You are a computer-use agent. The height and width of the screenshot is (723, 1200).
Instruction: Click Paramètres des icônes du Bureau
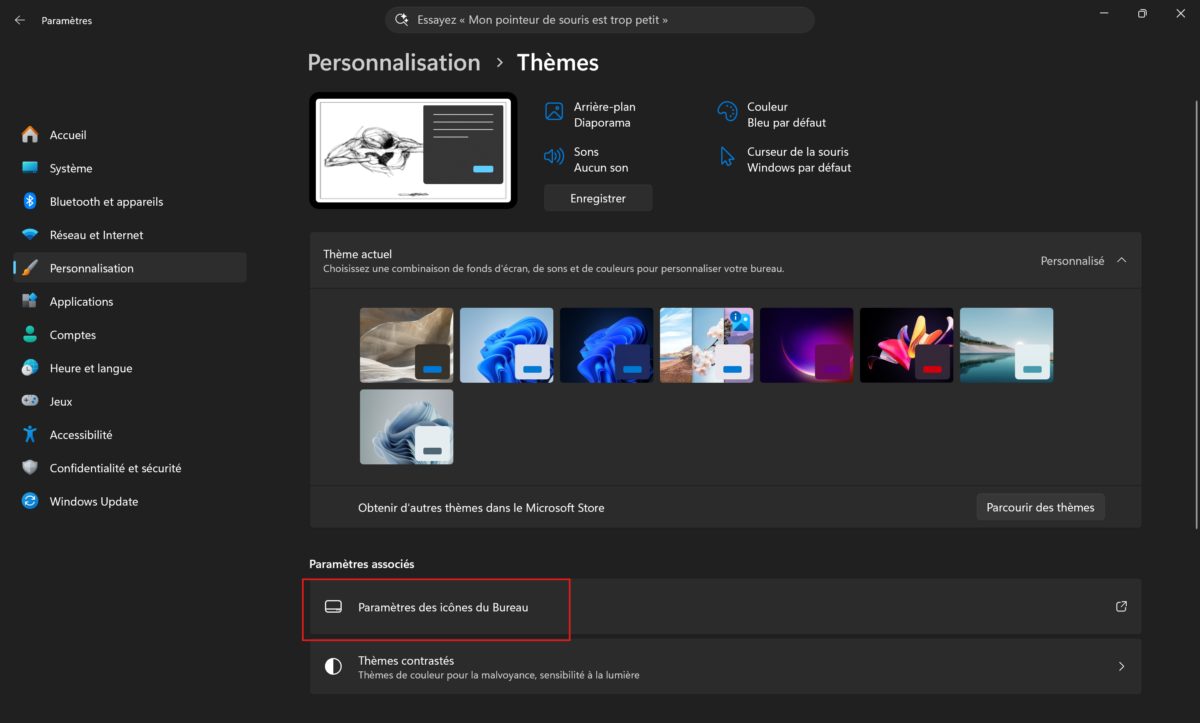pyautogui.click(x=725, y=607)
